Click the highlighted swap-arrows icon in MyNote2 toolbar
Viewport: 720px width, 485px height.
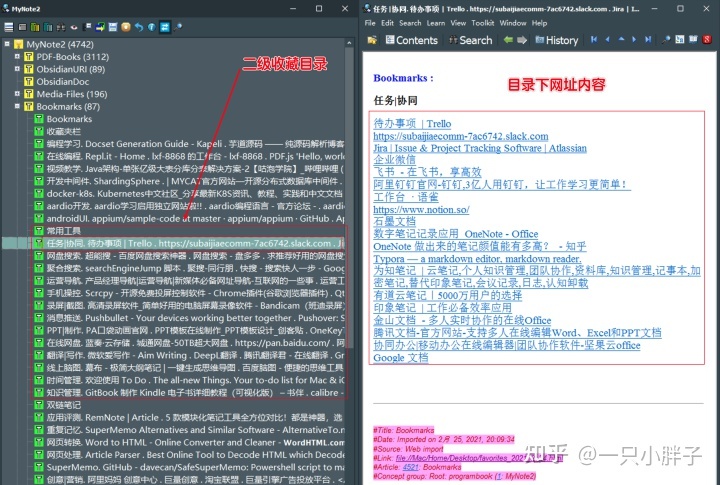[x=164, y=27]
